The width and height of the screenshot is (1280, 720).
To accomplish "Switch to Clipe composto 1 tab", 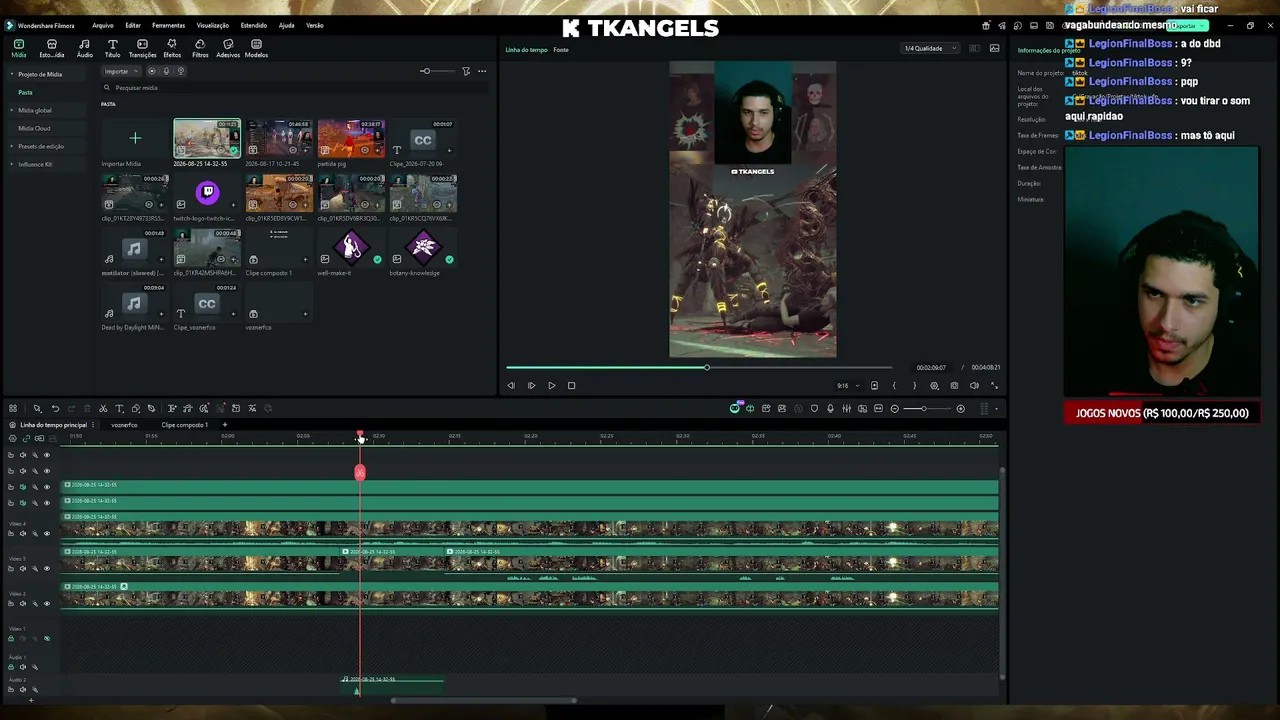I will pyautogui.click(x=185, y=425).
